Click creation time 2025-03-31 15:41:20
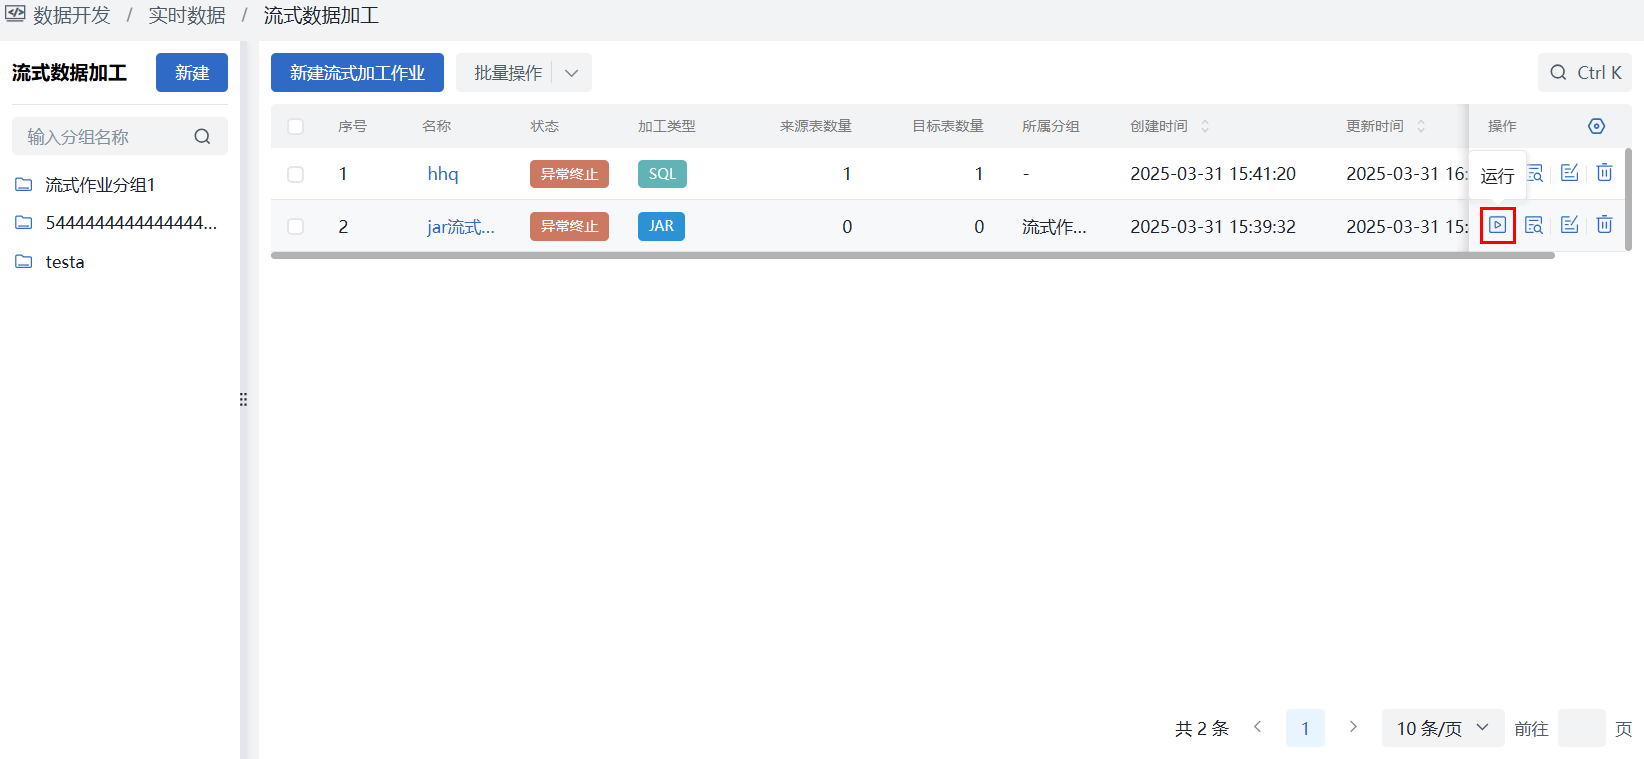The height and width of the screenshot is (759, 1644). [x=1213, y=174]
